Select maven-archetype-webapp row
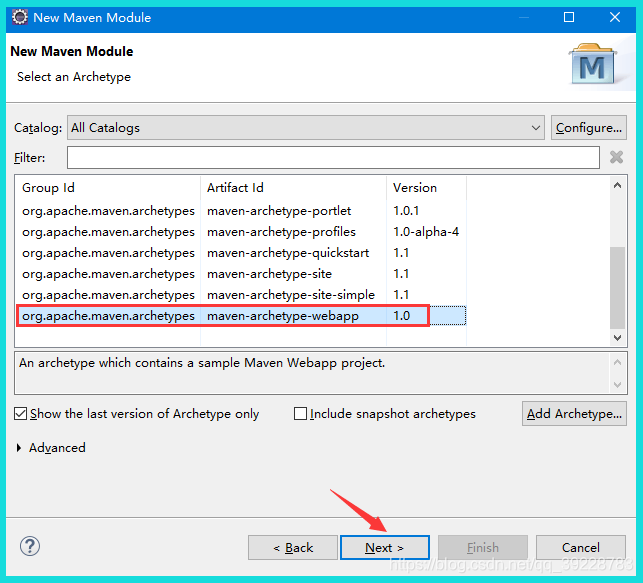Viewport: 643px width, 583px height. pyautogui.click(x=240, y=316)
